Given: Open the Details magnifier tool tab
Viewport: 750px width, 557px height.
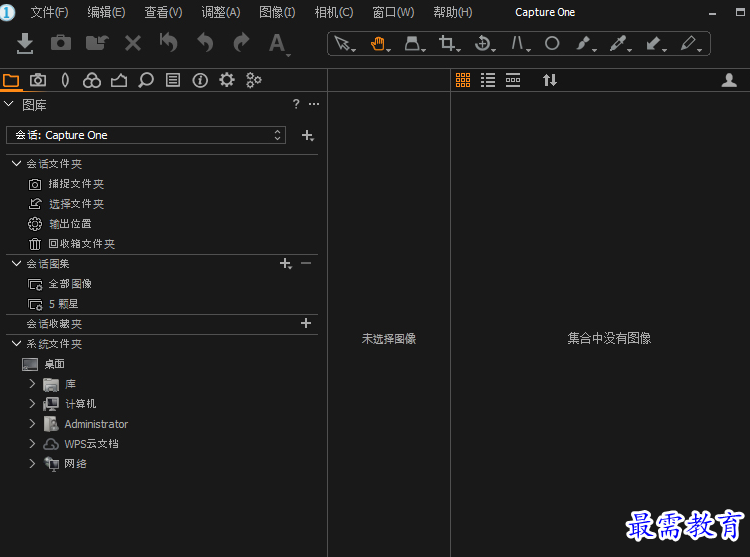Looking at the screenshot, I should [x=146, y=80].
